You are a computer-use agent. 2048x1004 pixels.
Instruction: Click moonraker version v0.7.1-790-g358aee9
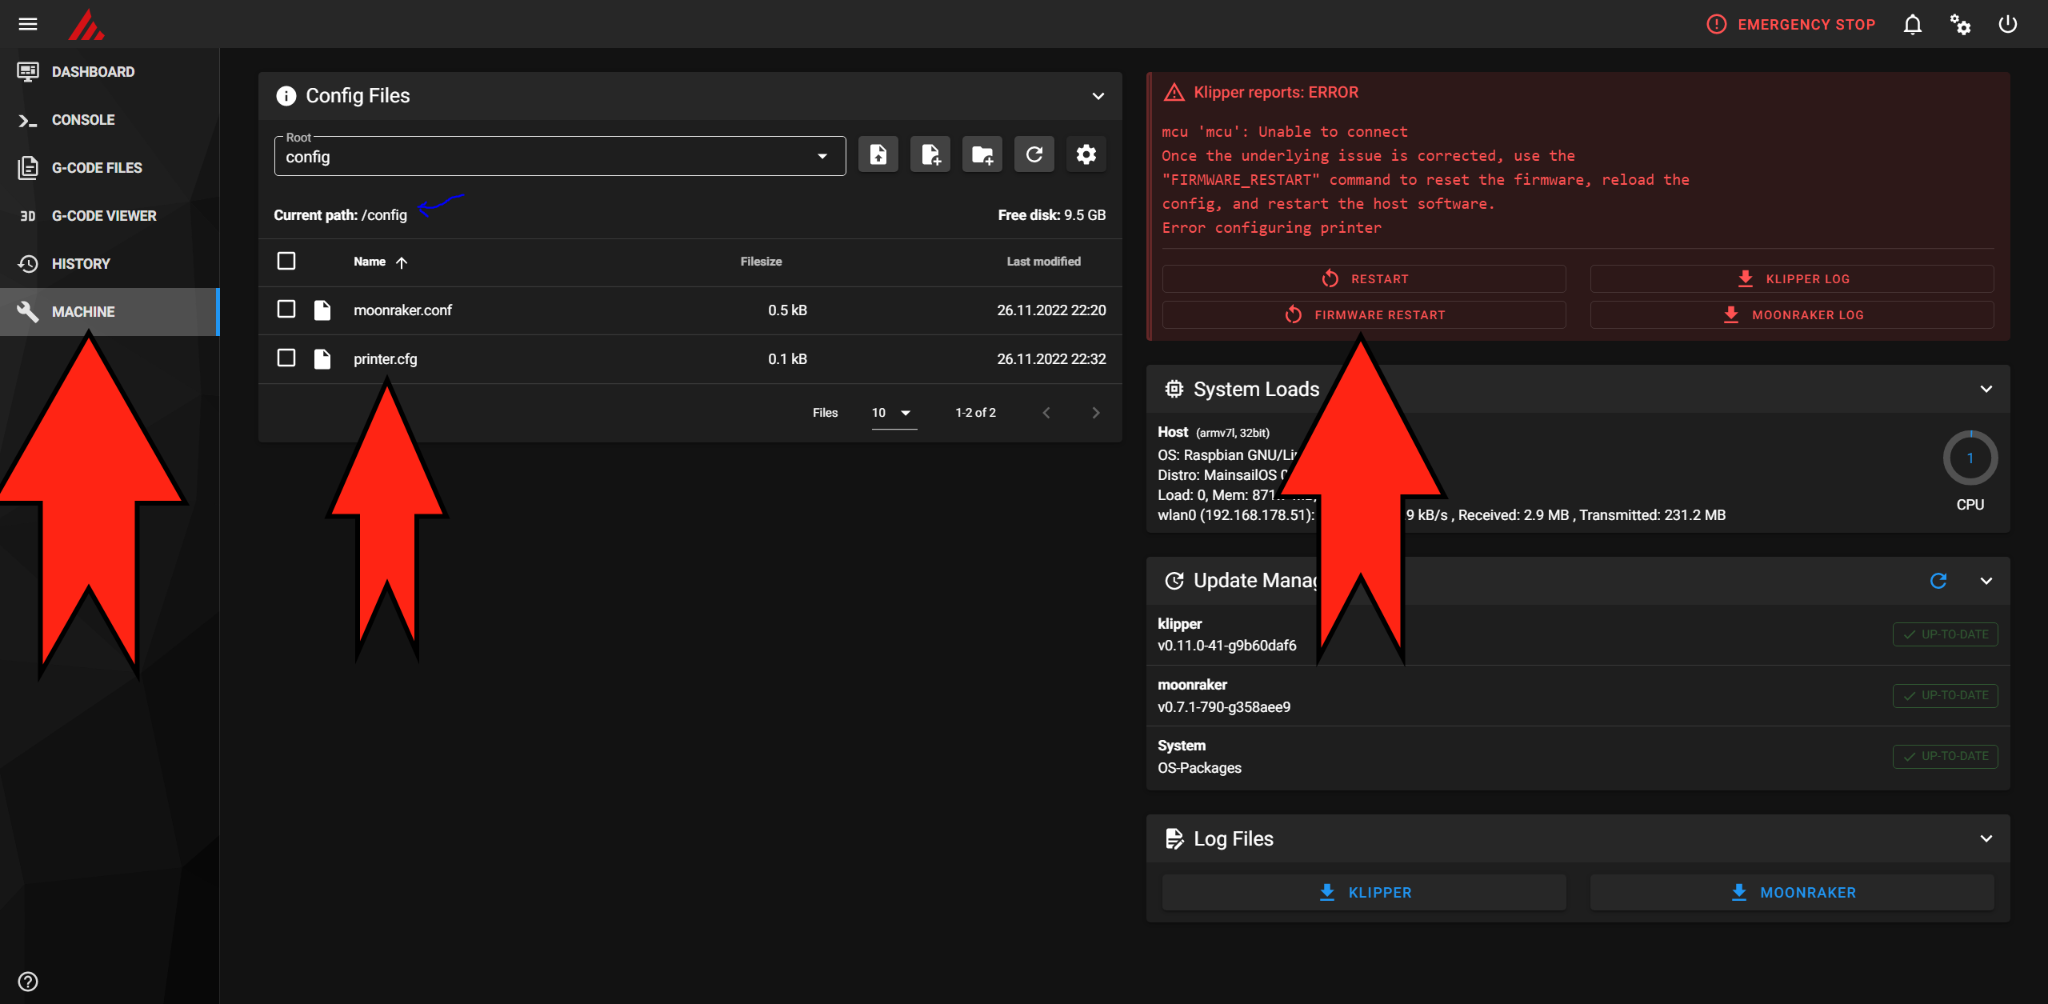click(1224, 707)
